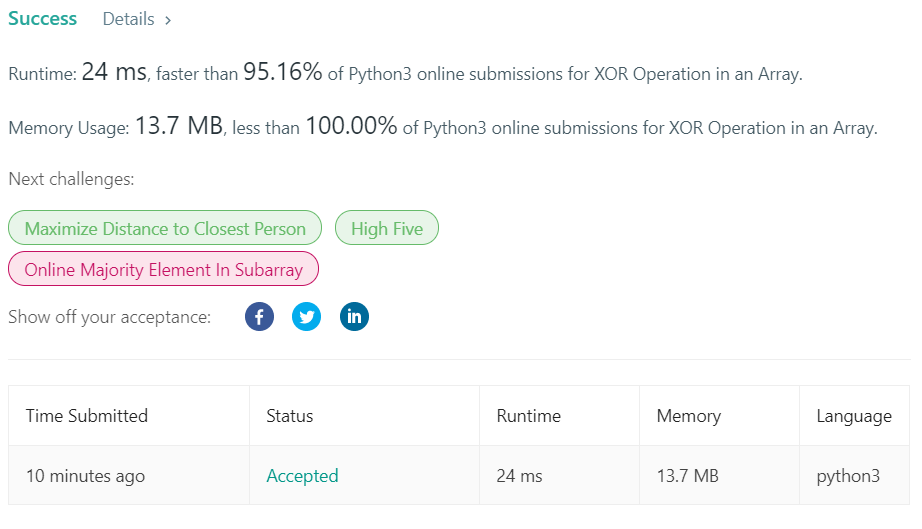Open Maximize Distance to Closest Person challenge
Screen dimensions: 922x529
coord(165,228)
